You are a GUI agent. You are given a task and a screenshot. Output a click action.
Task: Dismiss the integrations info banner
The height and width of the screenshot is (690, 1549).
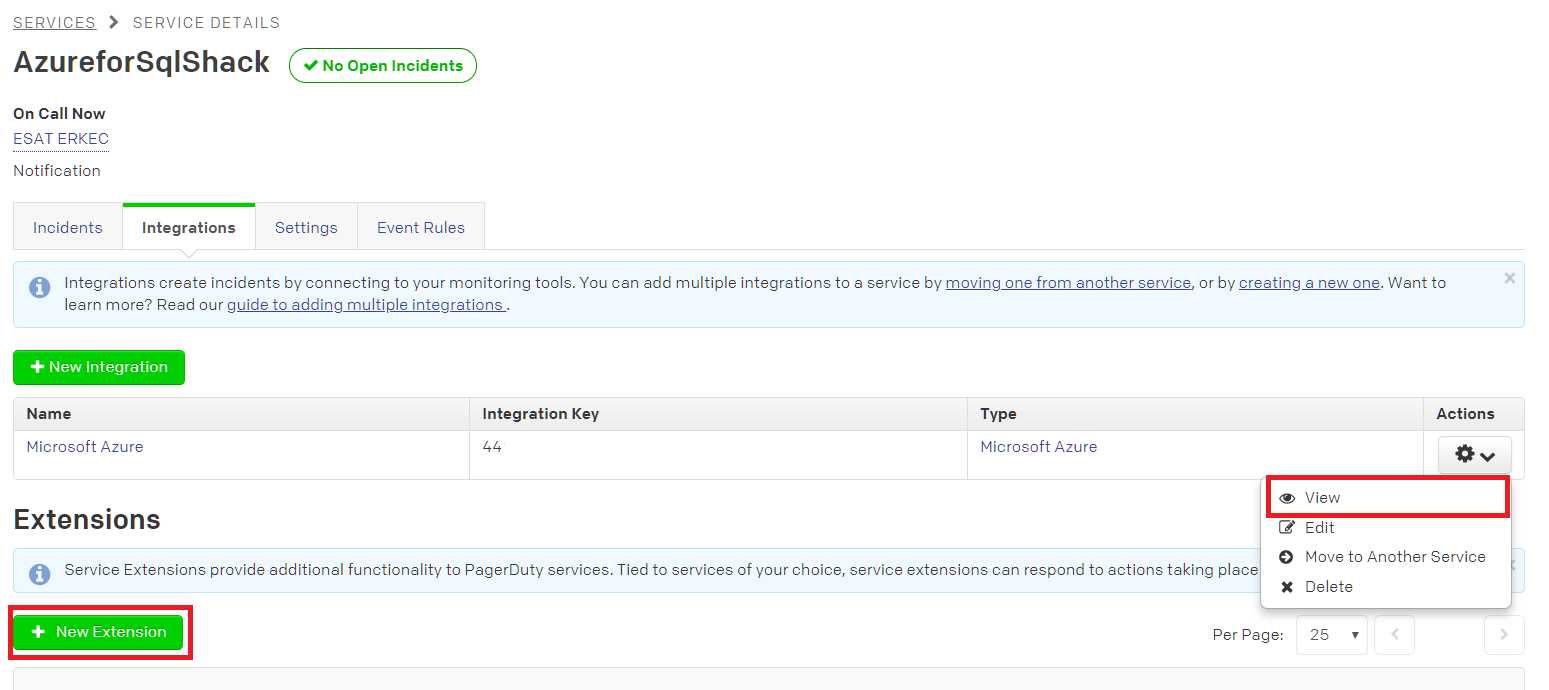[x=1509, y=278]
